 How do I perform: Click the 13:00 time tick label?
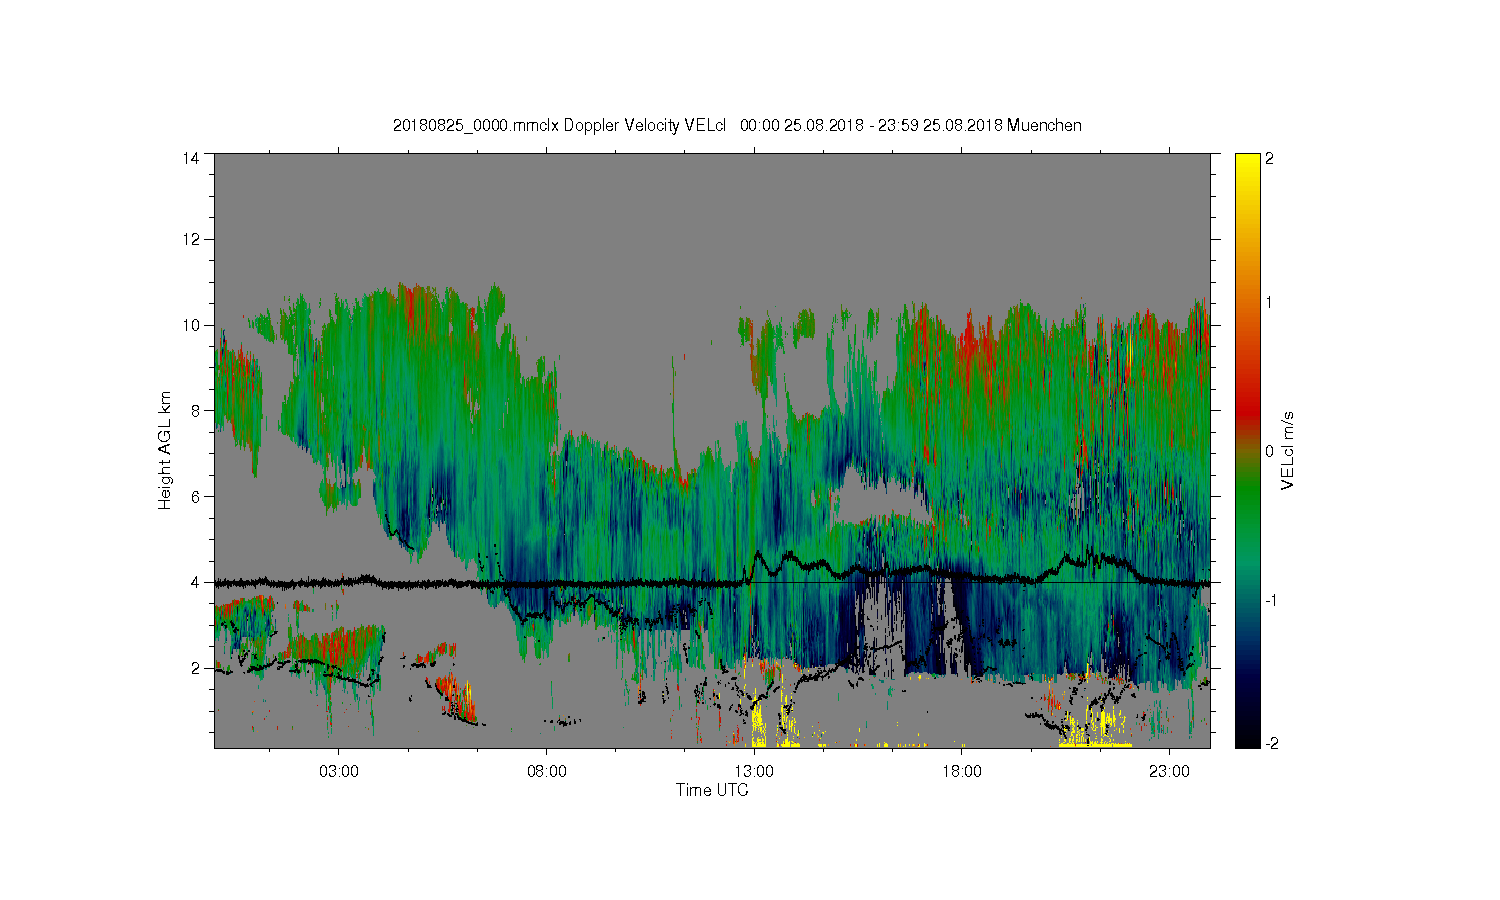coord(754,772)
